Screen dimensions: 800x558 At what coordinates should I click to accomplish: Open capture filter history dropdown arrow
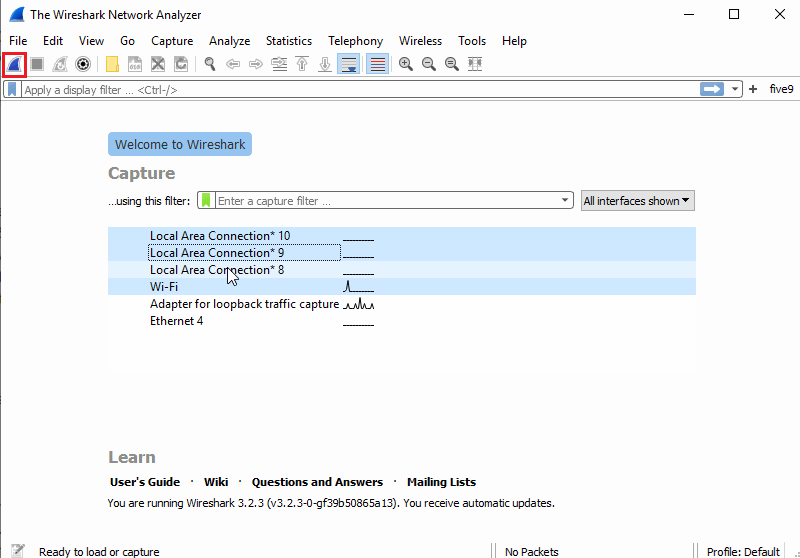coord(565,200)
